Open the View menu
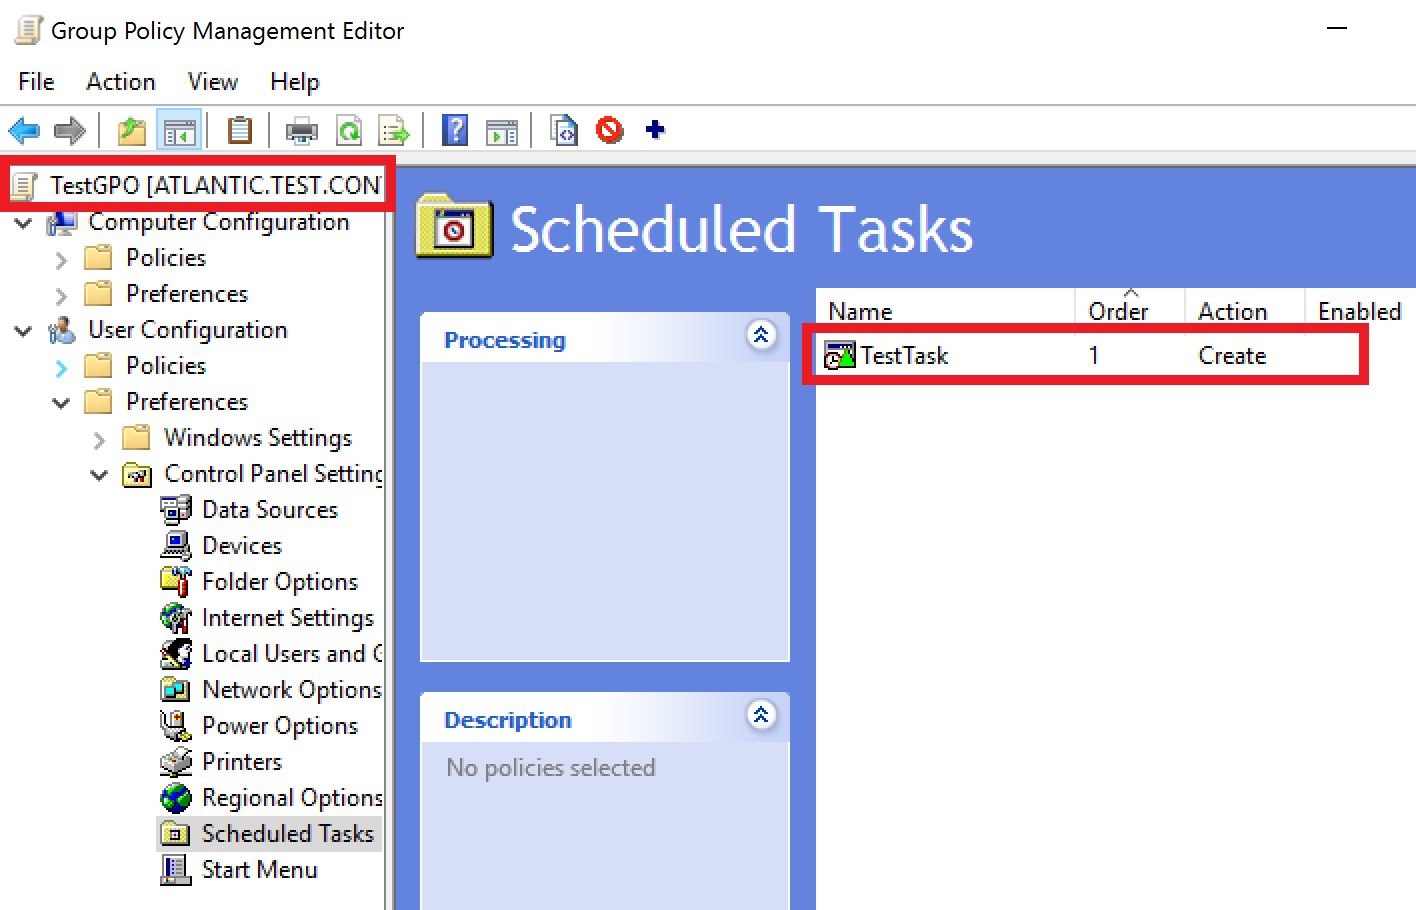Viewport: 1416px width, 910px height. pyautogui.click(x=213, y=82)
